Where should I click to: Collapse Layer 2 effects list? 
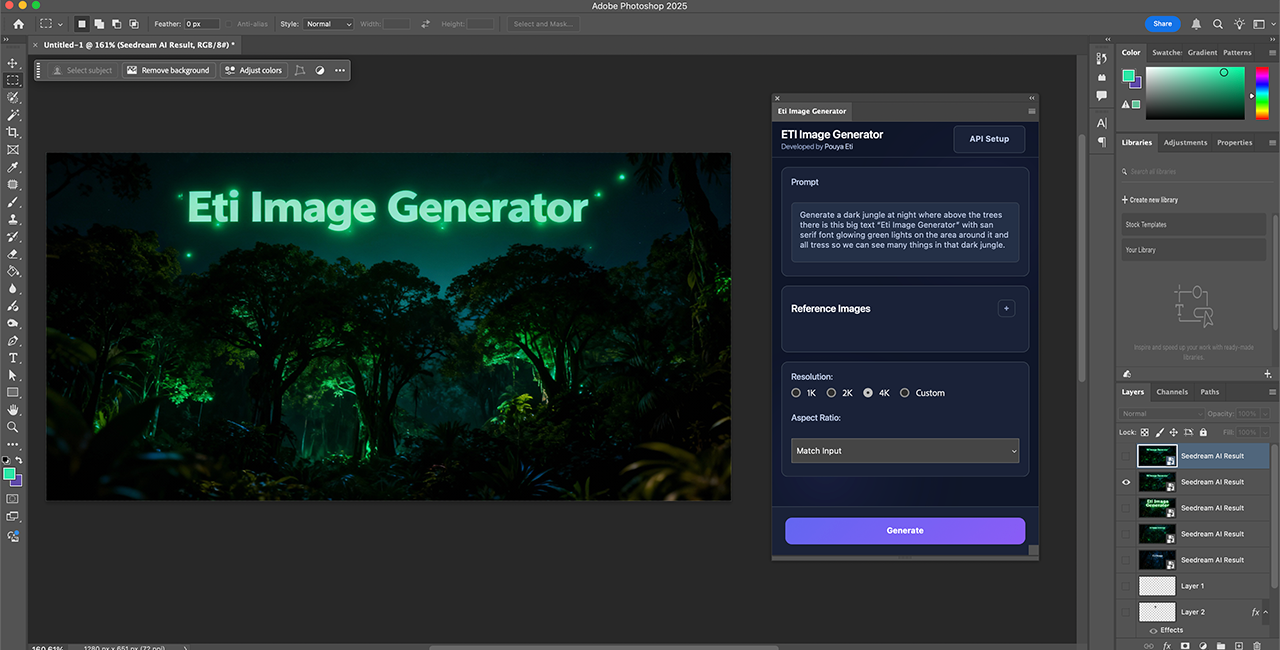1266,612
